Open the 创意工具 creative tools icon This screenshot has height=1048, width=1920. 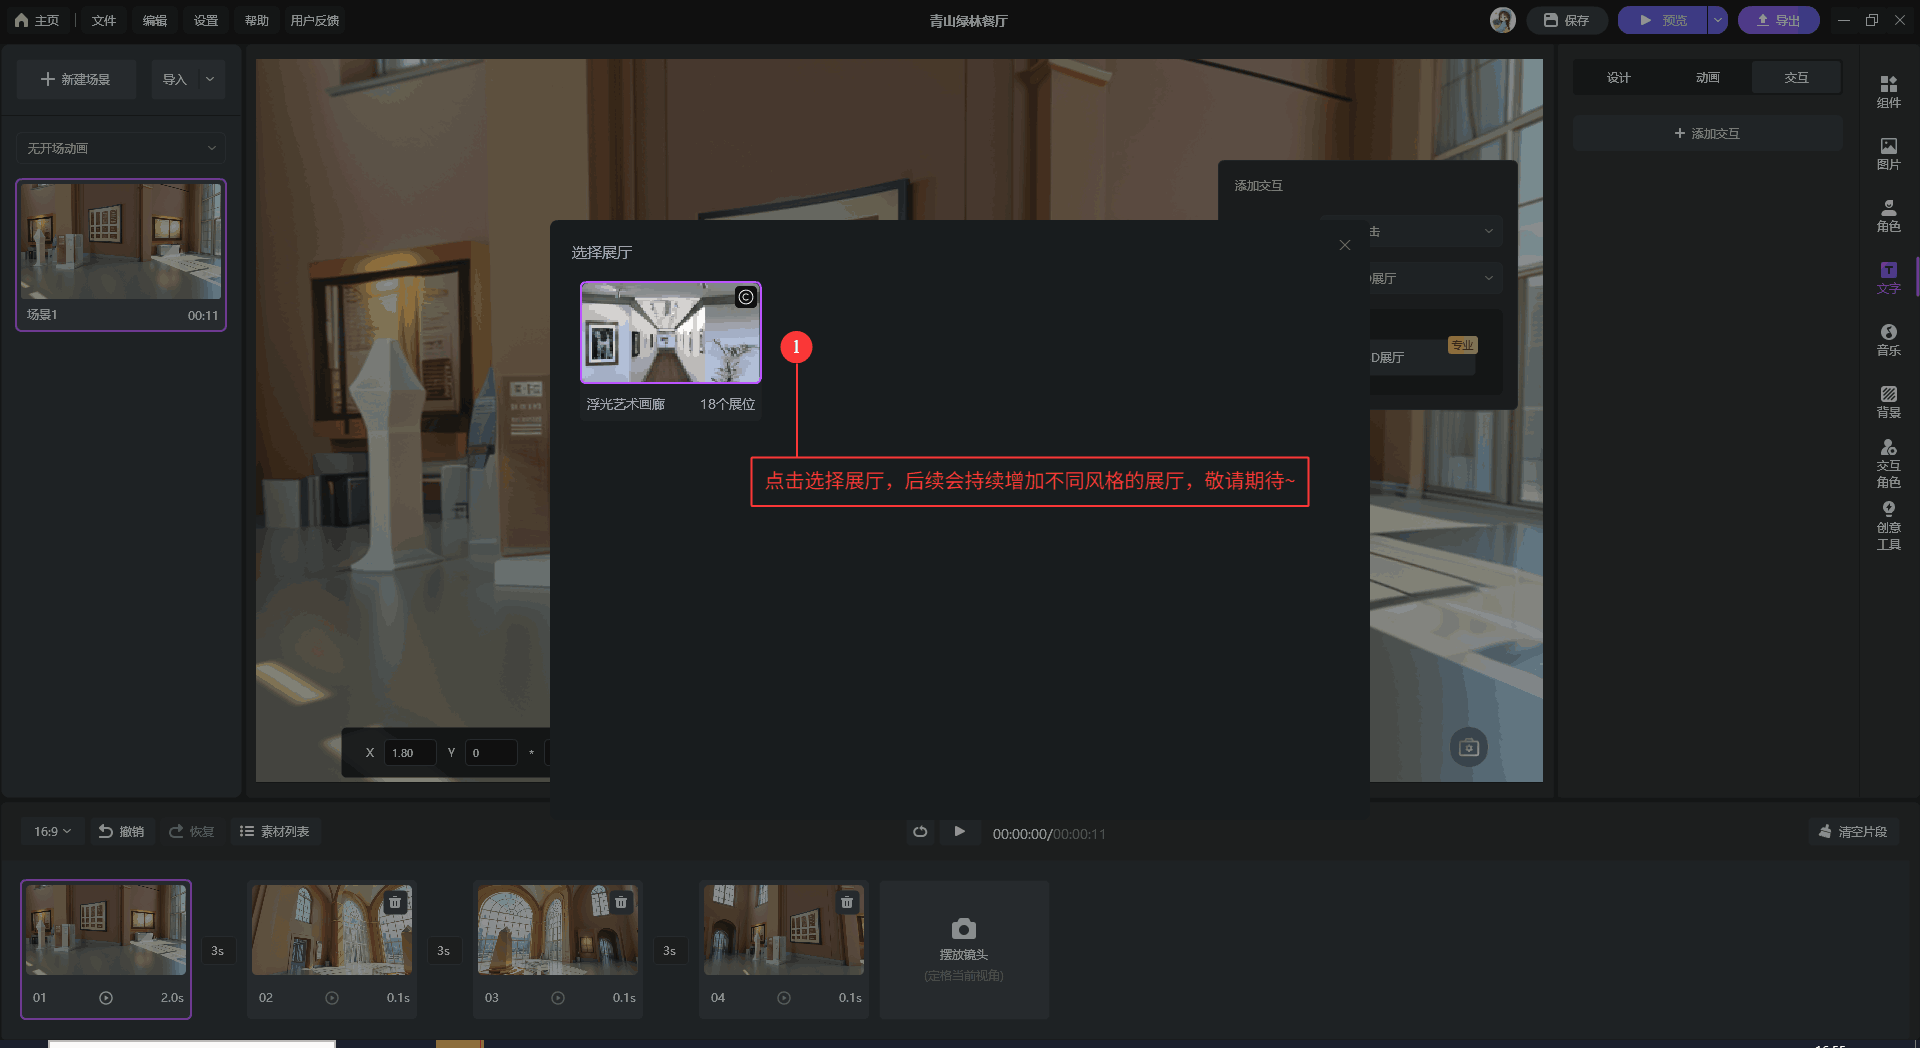(1888, 525)
